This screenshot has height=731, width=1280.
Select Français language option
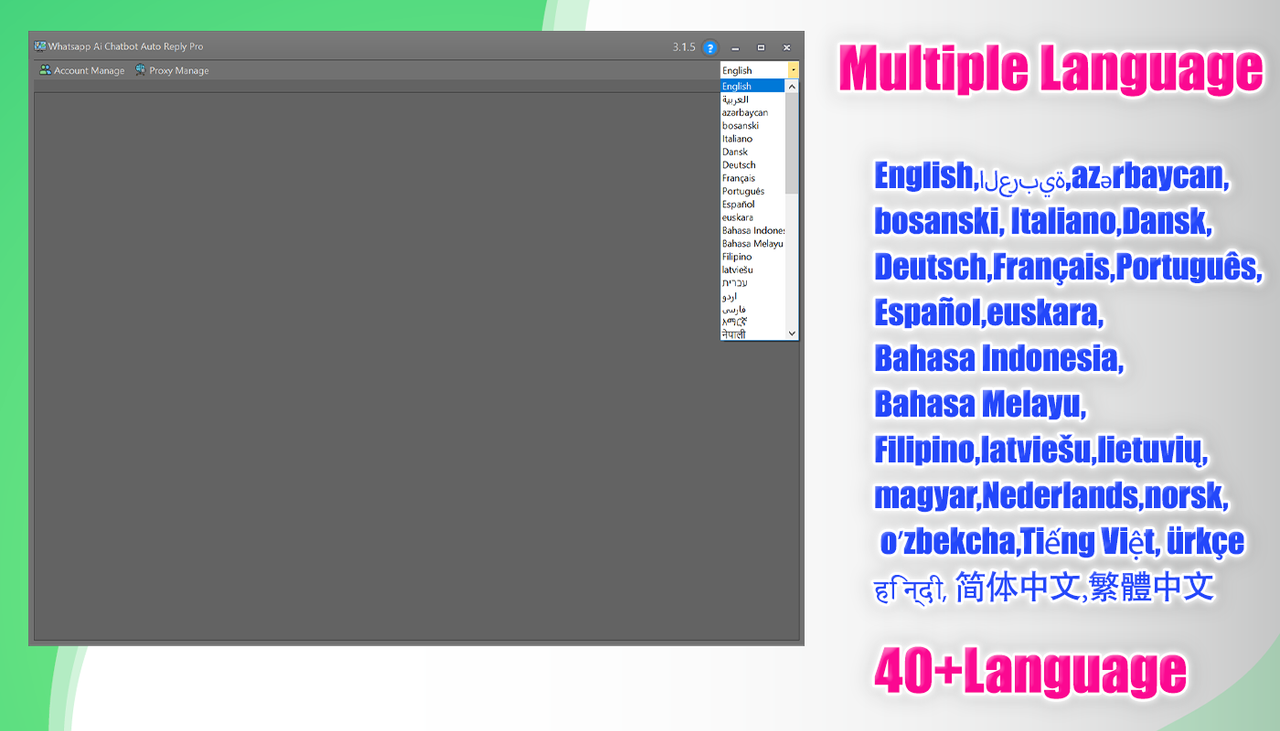pos(753,178)
